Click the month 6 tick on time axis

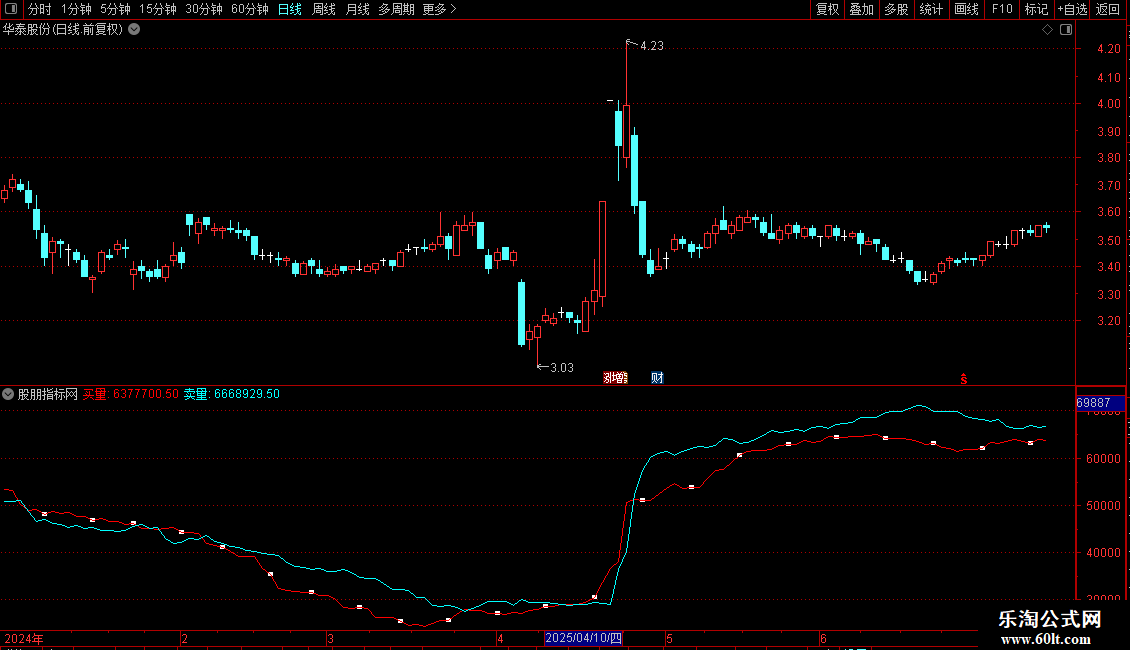[823, 639]
